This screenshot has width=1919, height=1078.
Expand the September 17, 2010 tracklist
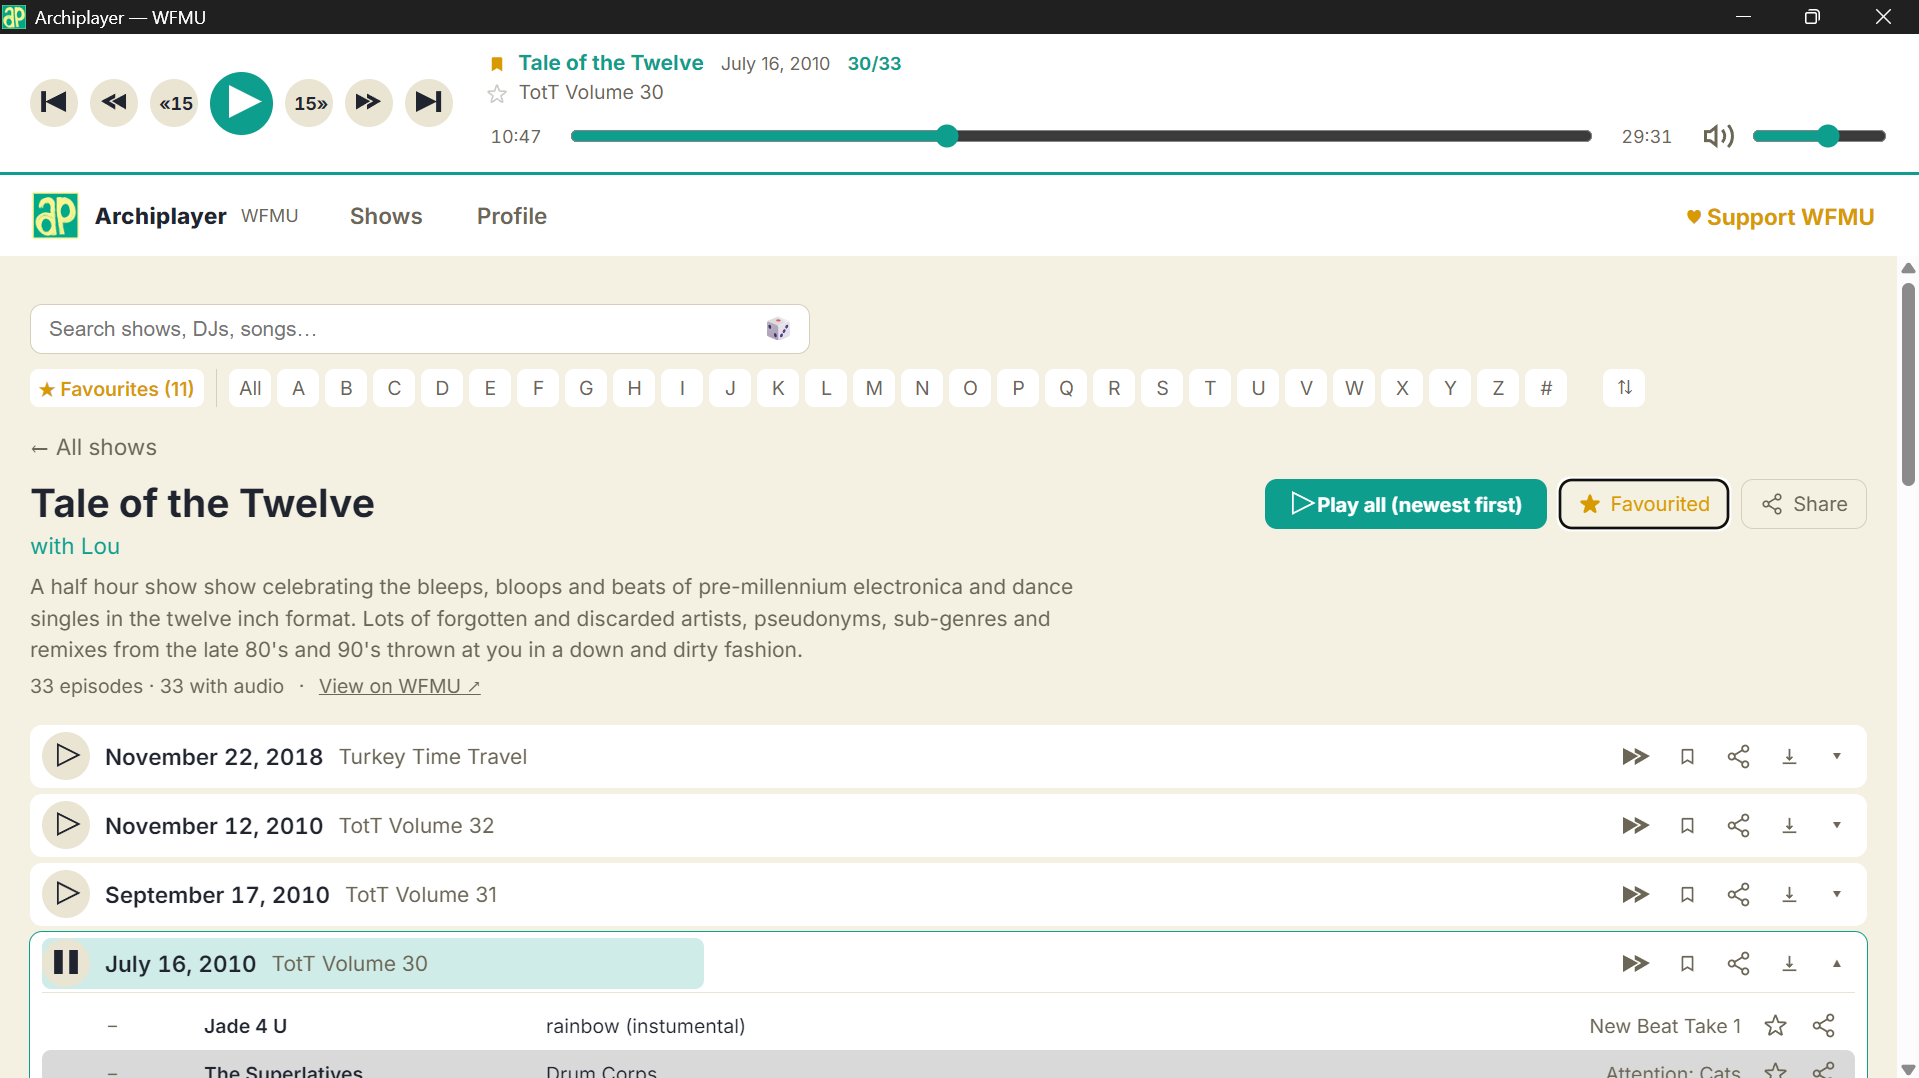(x=1837, y=895)
